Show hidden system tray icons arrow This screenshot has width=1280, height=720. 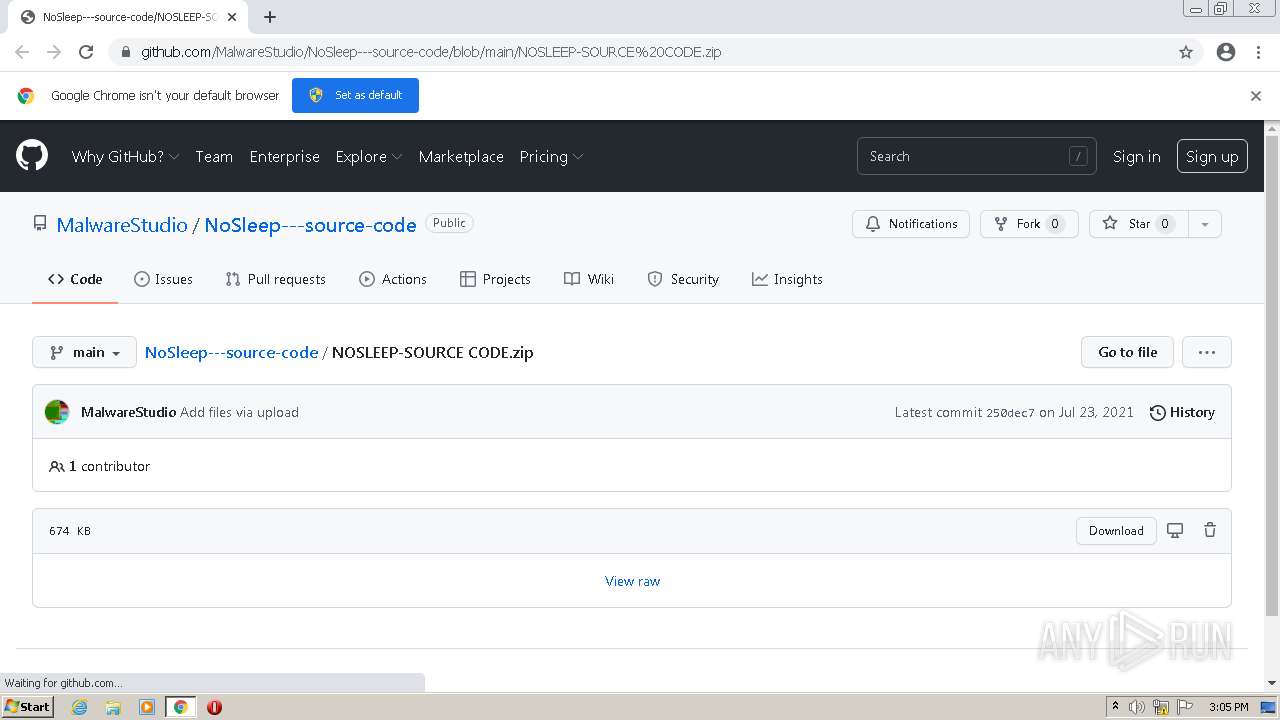(x=1115, y=707)
